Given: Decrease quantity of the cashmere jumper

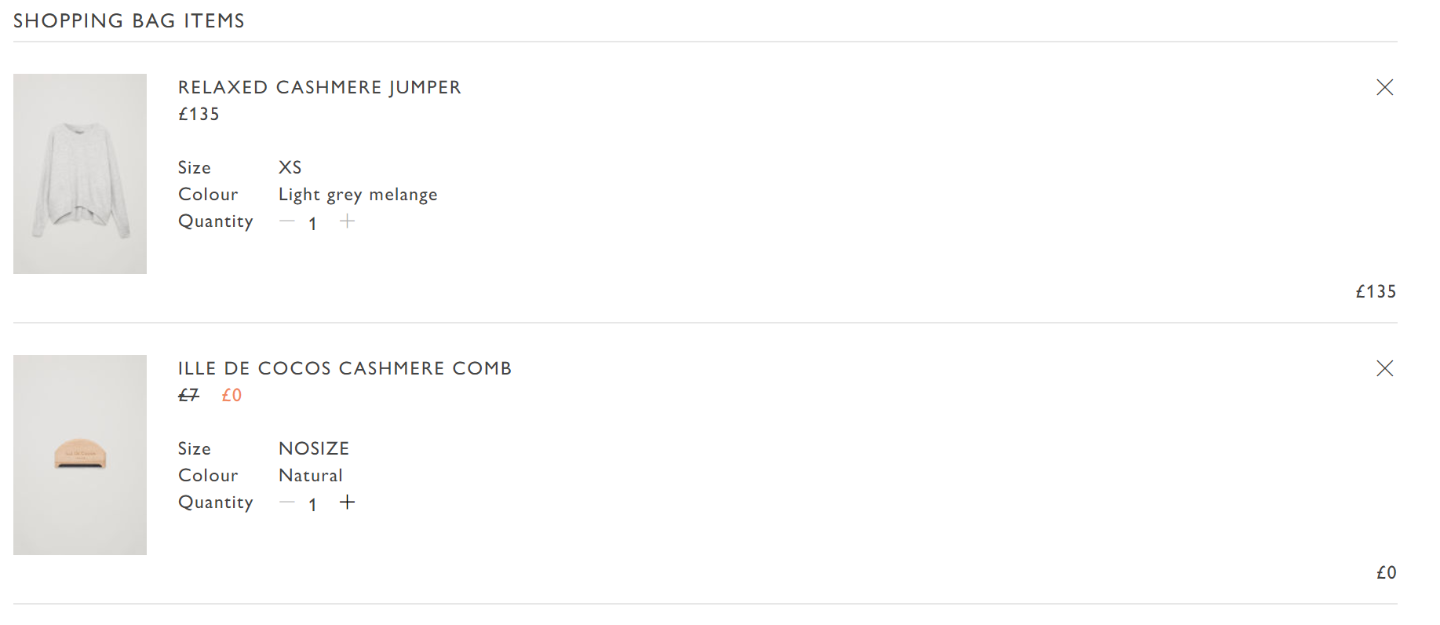Looking at the screenshot, I should tap(287, 221).
